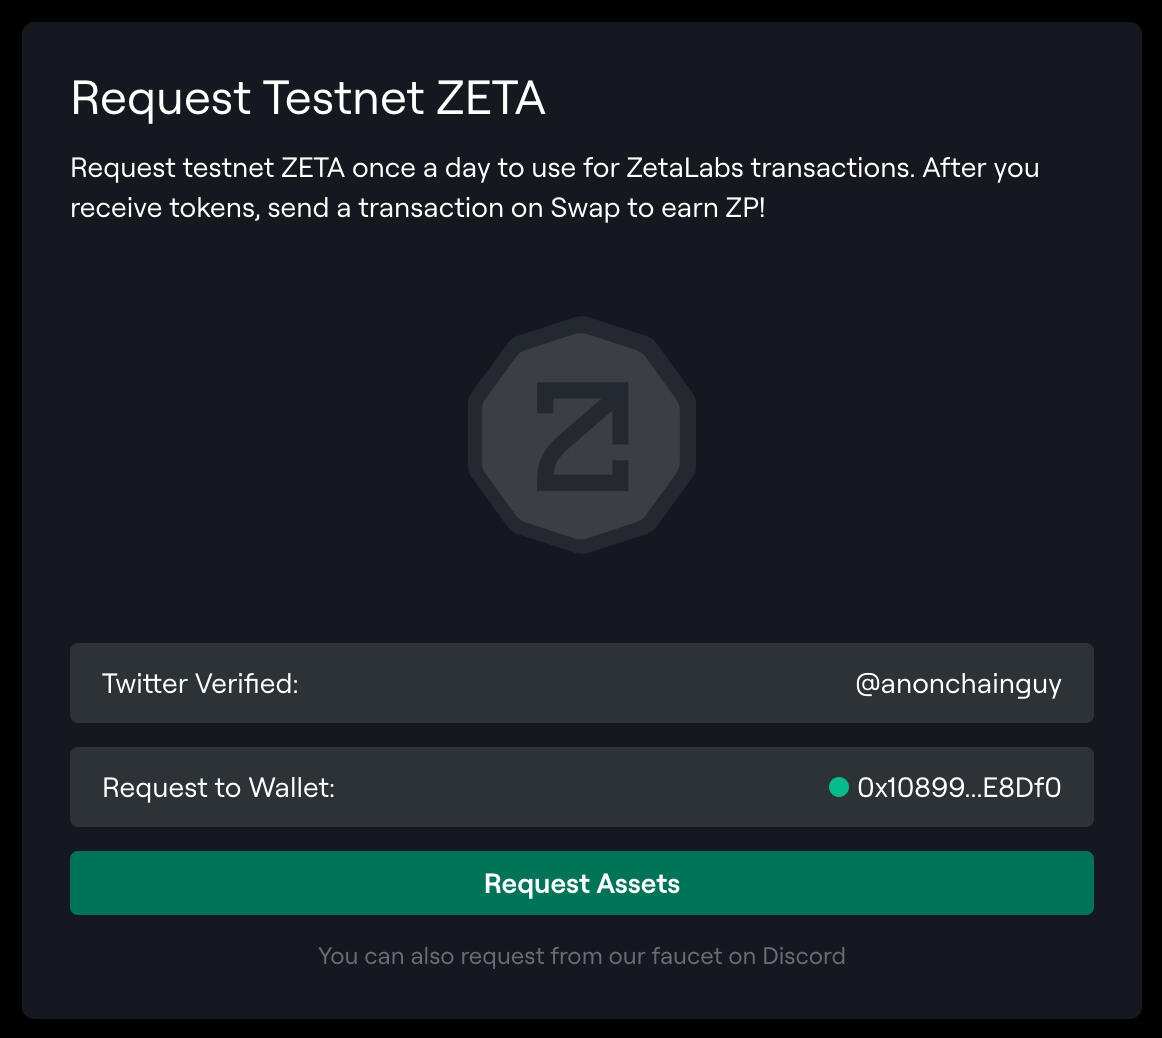This screenshot has width=1162, height=1038.
Task: Click the "Request to Wallet:" label
Action: click(218, 788)
